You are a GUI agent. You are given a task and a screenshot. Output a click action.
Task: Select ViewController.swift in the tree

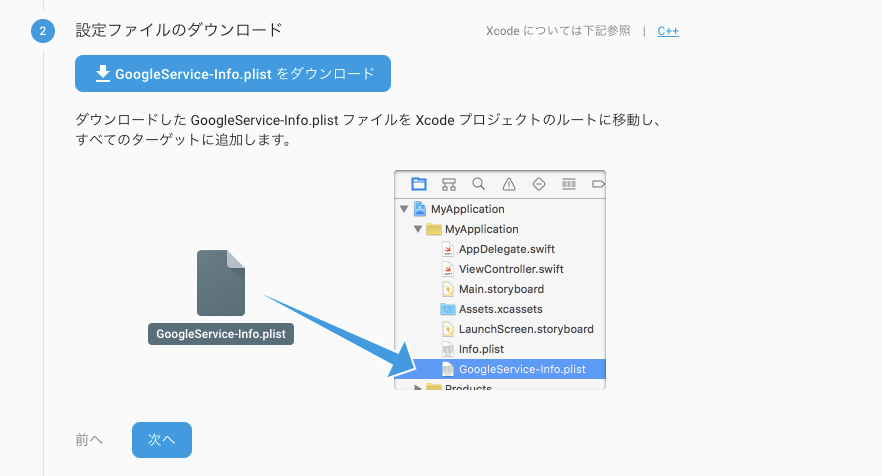point(511,269)
